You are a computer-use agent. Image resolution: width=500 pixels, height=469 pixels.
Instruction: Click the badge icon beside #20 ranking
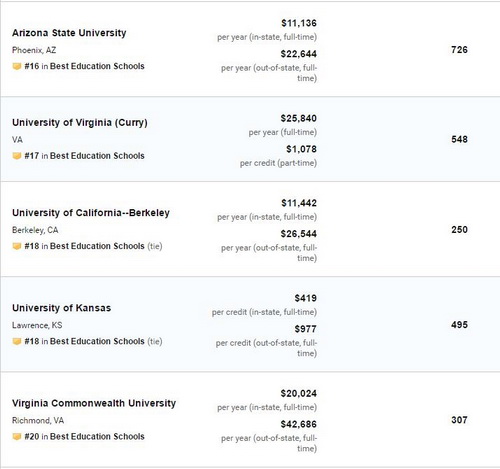(x=17, y=437)
